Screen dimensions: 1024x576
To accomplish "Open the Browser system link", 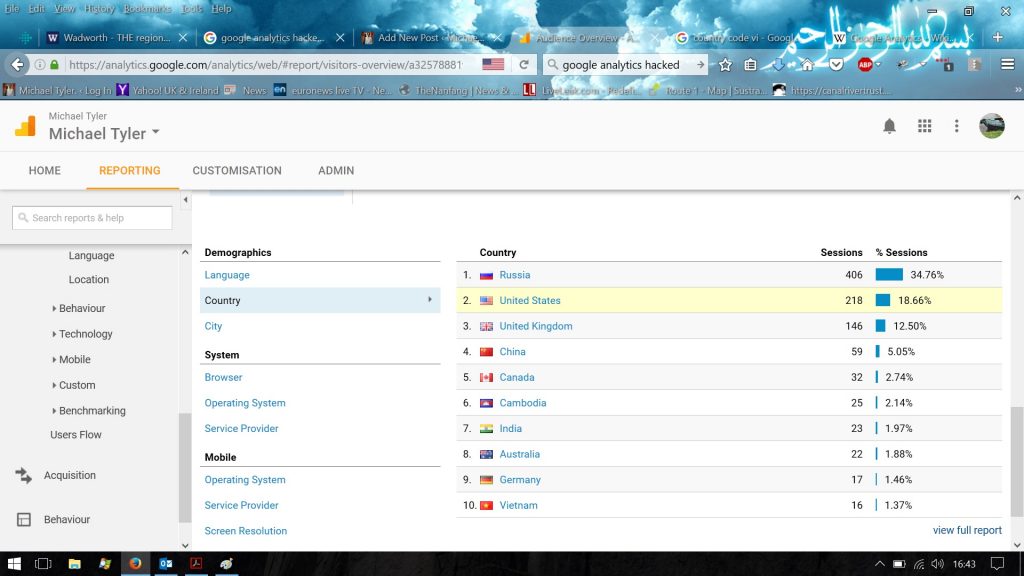I will (x=223, y=377).
